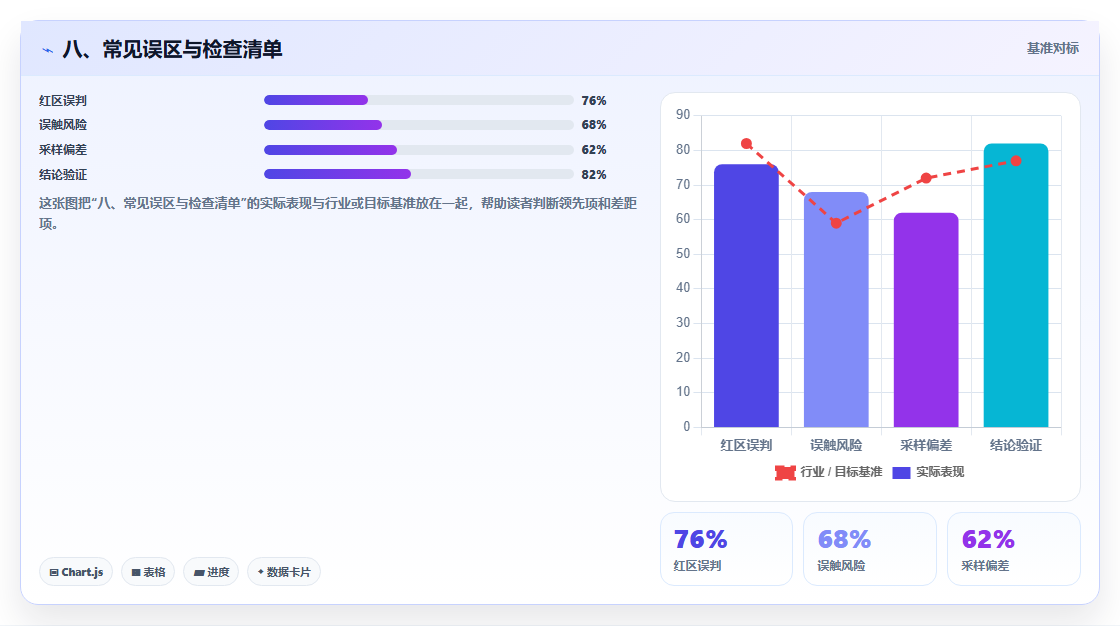Toggle the 实际表现 legend item
Image resolution: width=1120 pixels, height=626 pixels.
(929, 472)
